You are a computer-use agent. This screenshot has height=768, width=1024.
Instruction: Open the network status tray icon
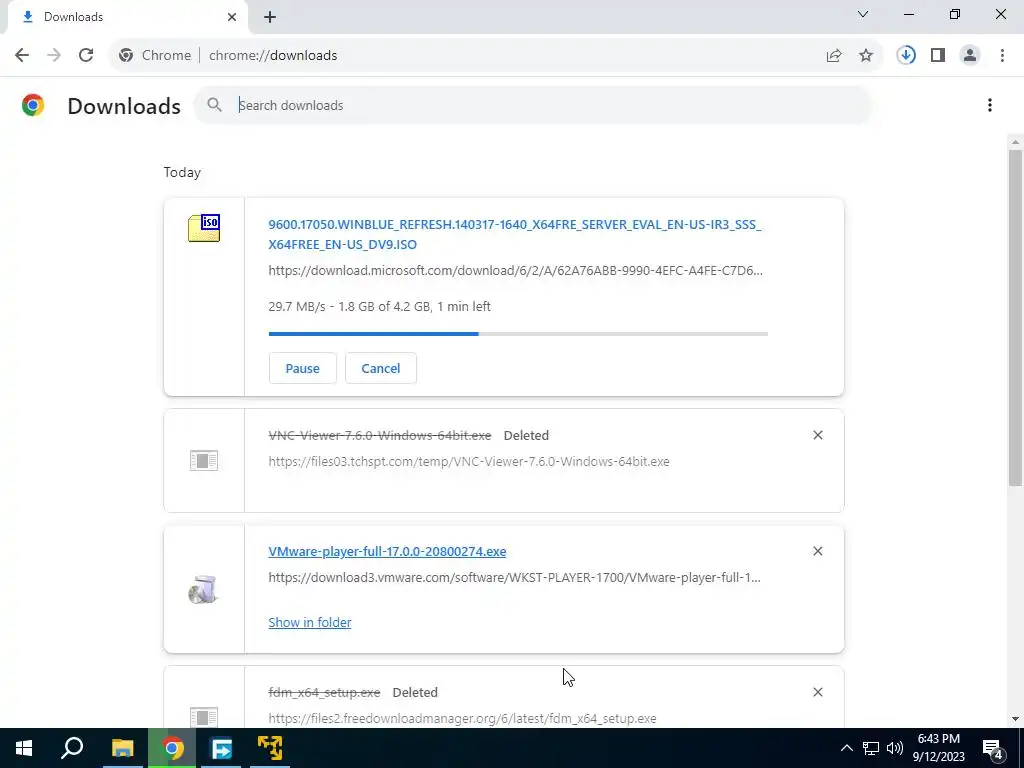[871, 748]
